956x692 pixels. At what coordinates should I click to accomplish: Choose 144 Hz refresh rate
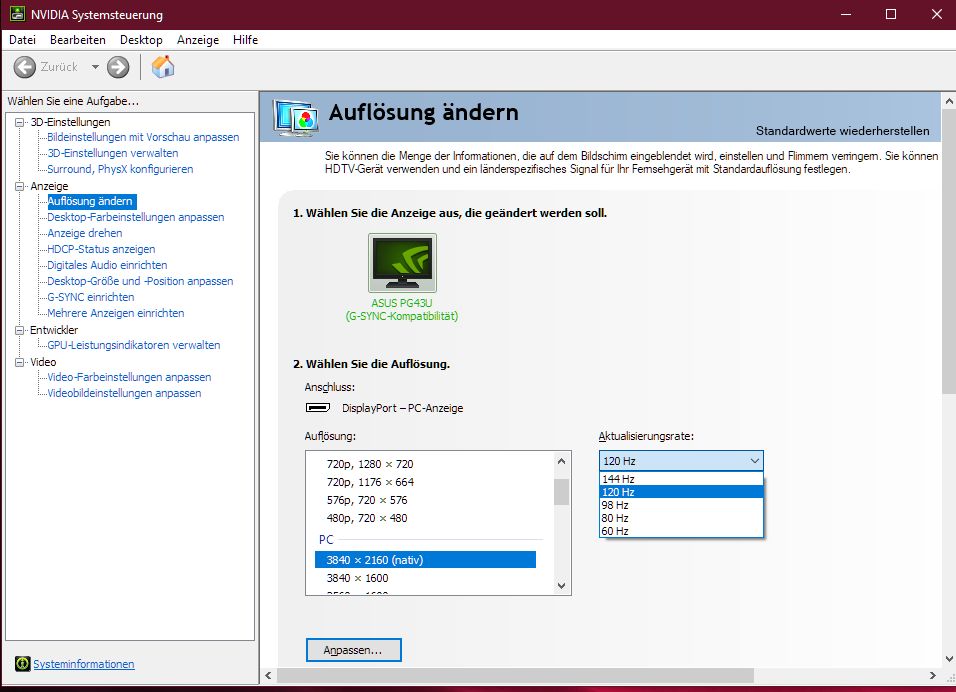[681, 479]
